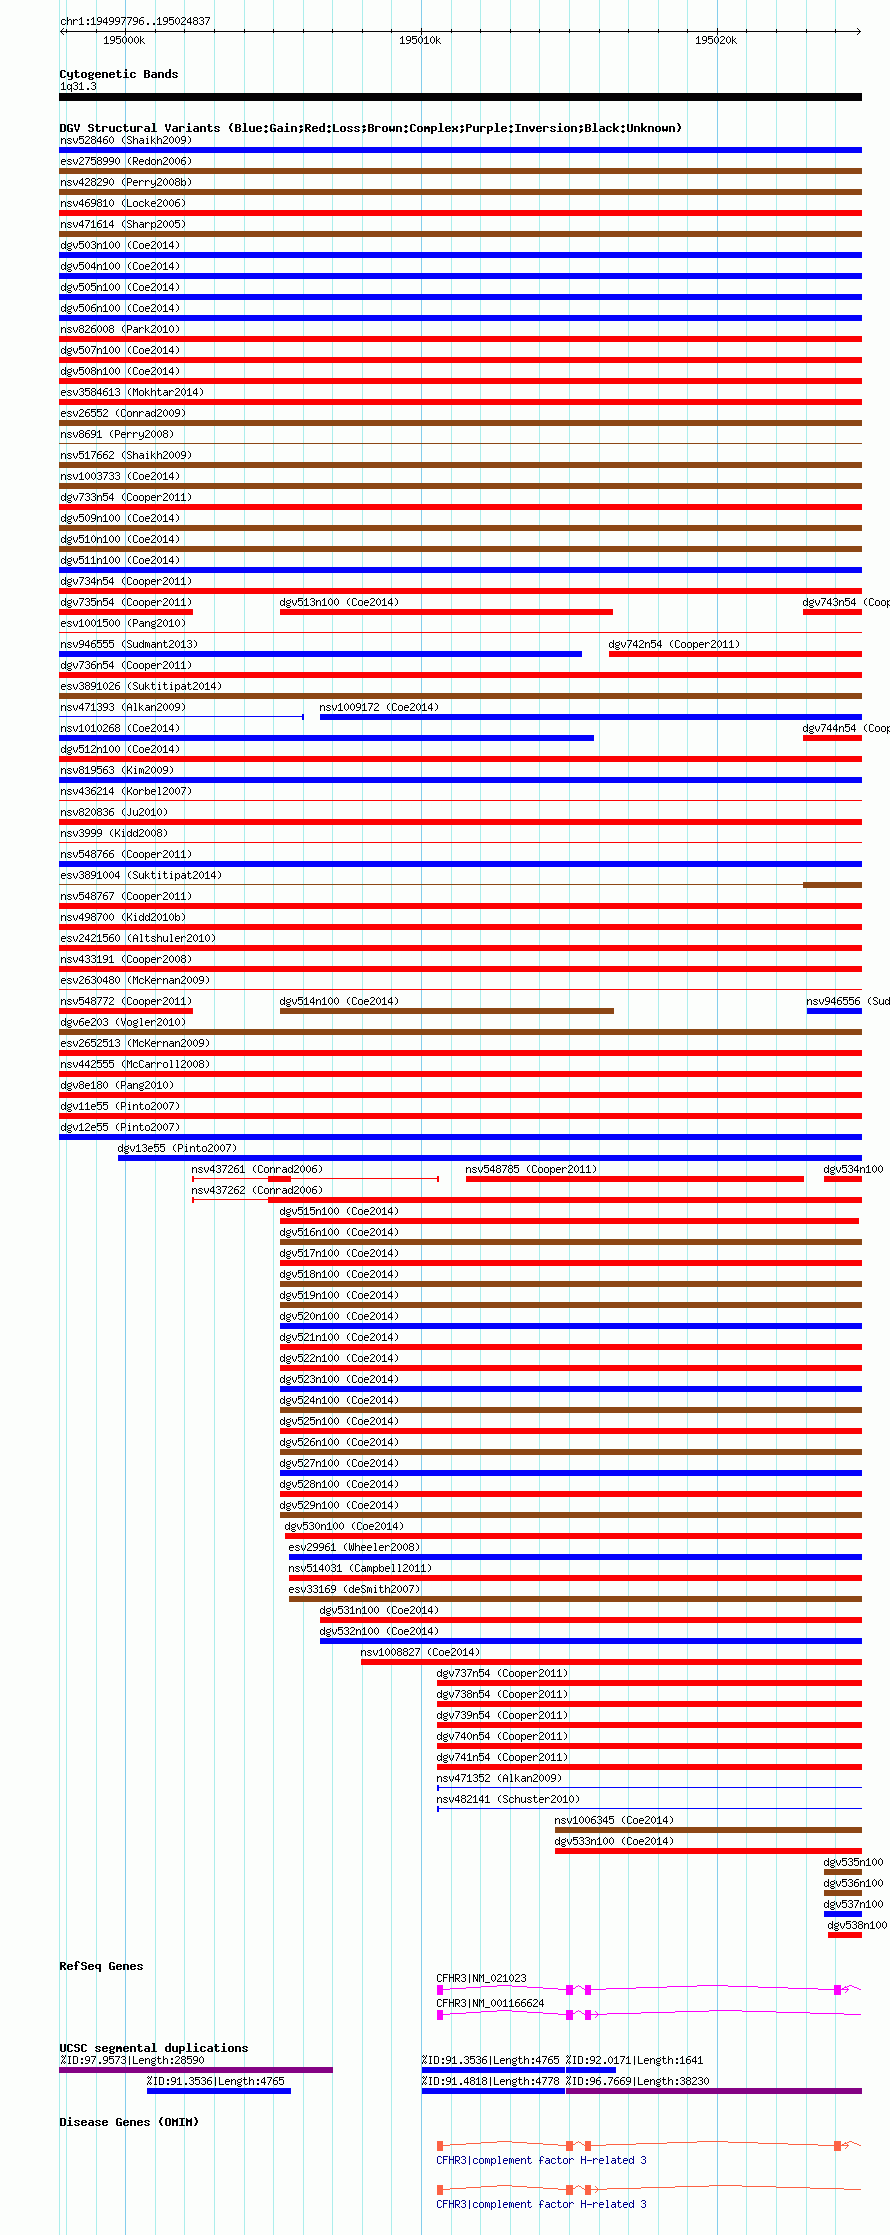
Task: Open the esv2630480 (McKernan2009) variant
Action: (x=134, y=980)
